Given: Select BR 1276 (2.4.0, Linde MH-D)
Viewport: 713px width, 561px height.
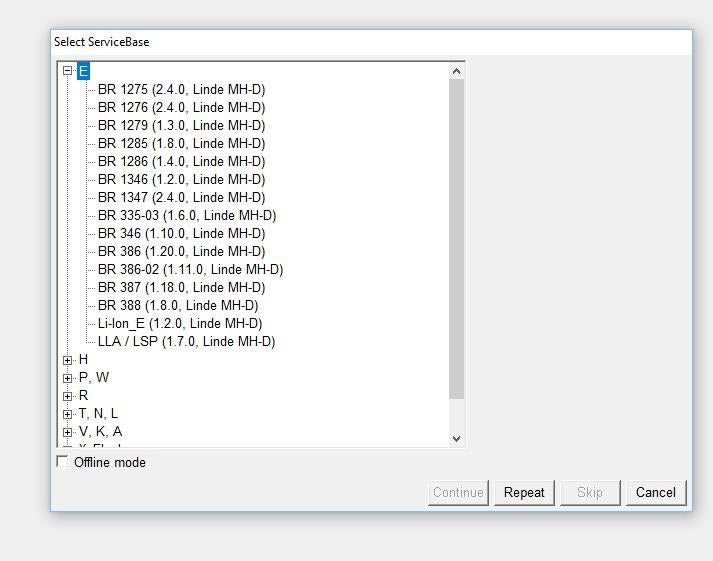Looking at the screenshot, I should [x=181, y=107].
